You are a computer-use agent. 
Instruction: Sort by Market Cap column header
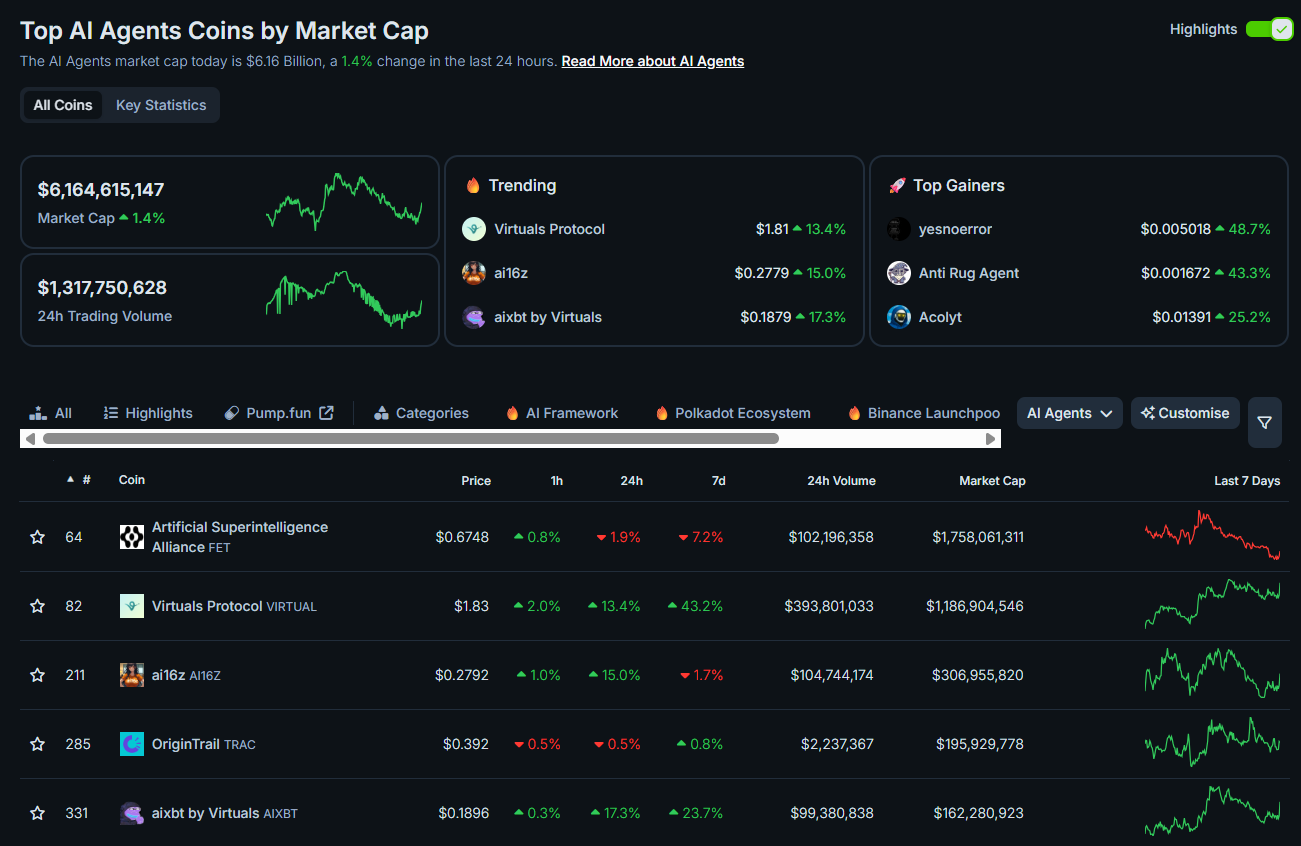[x=992, y=481]
